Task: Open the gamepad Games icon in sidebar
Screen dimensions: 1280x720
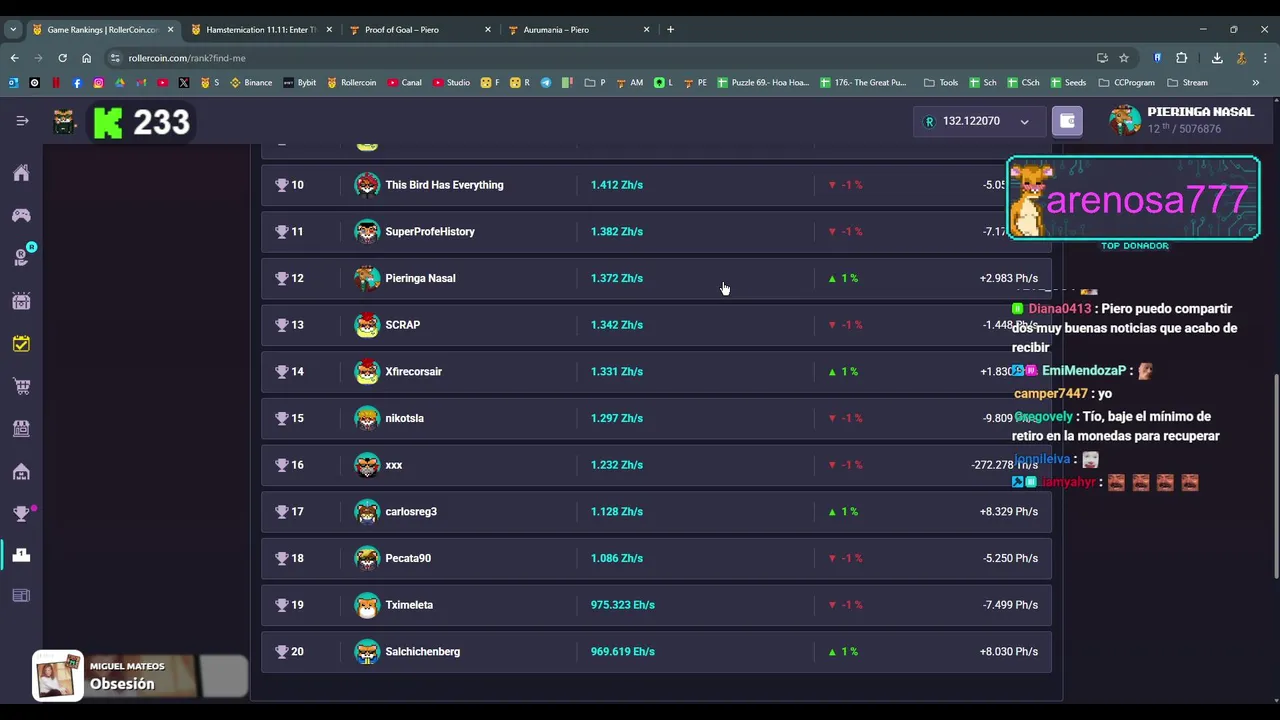Action: point(21,215)
